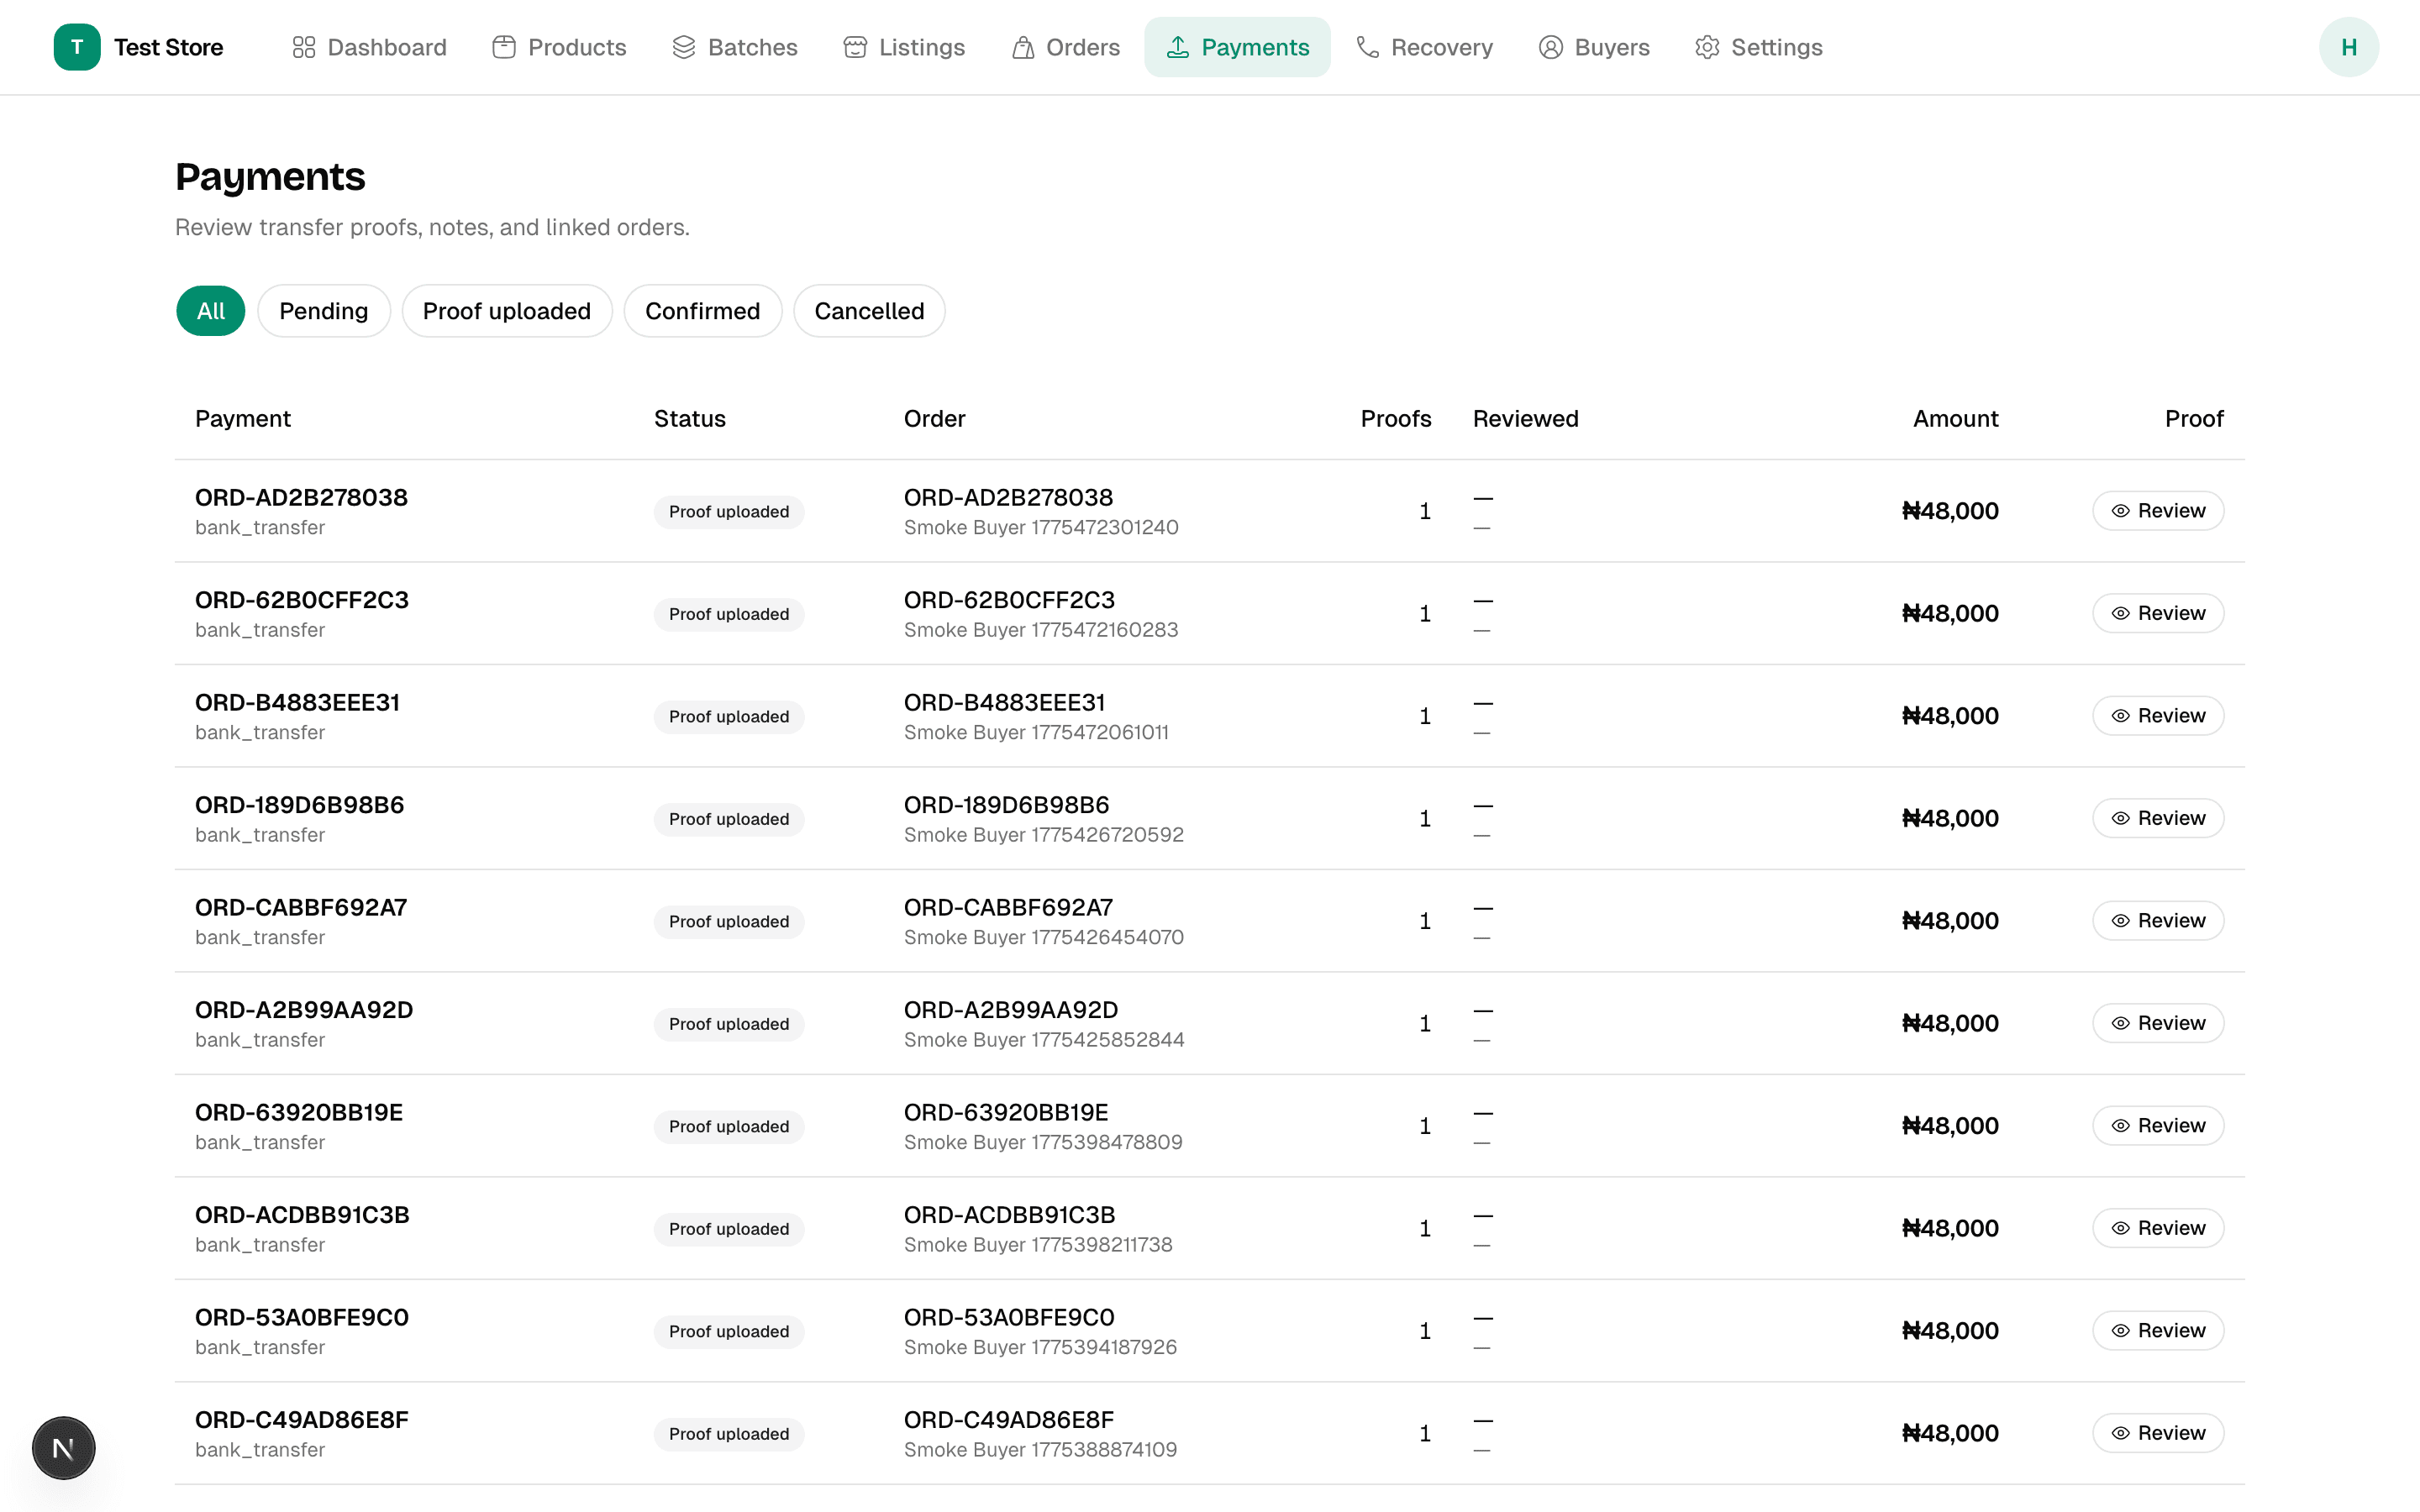This screenshot has height=1512, width=2420.
Task: Click the Orders padlock icon
Action: (x=1022, y=46)
